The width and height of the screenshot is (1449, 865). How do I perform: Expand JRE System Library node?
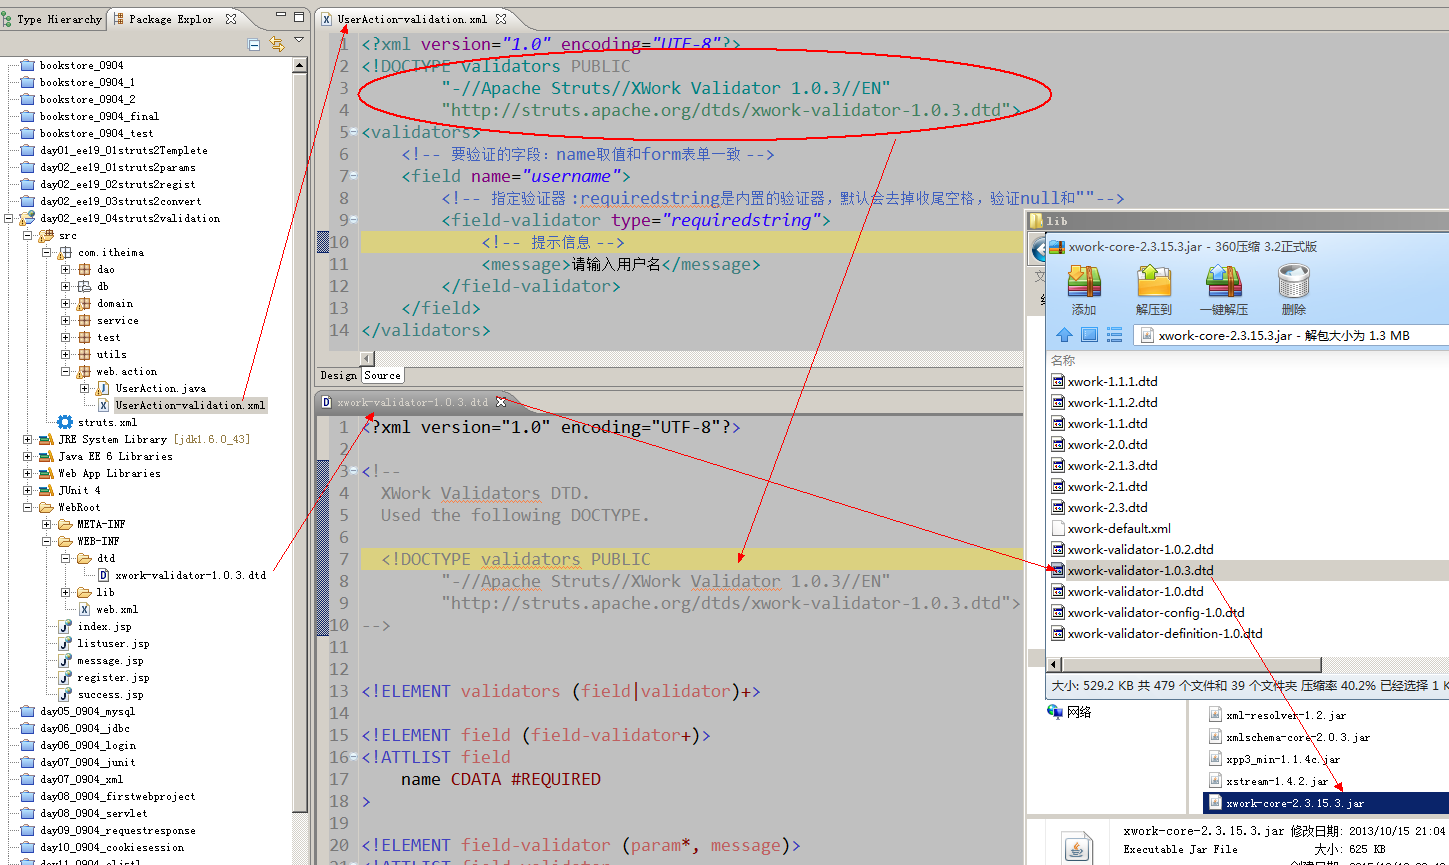point(28,440)
